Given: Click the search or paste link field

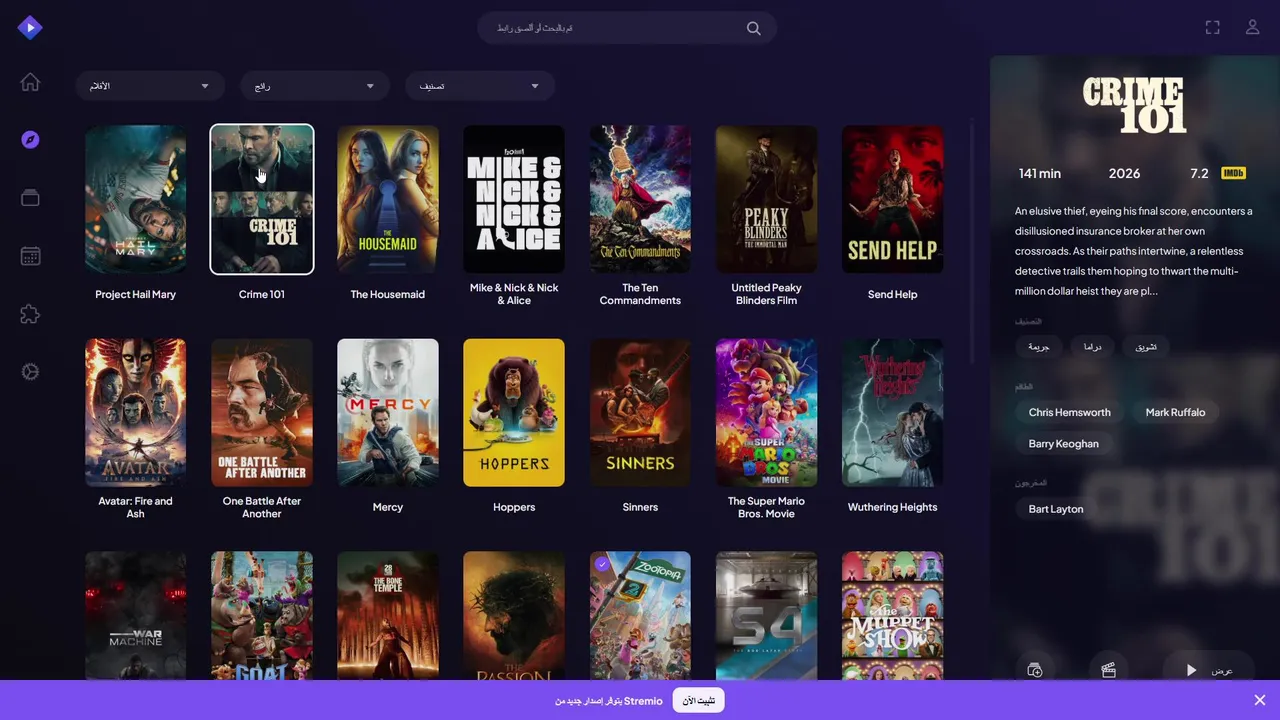Looking at the screenshot, I should (627, 28).
